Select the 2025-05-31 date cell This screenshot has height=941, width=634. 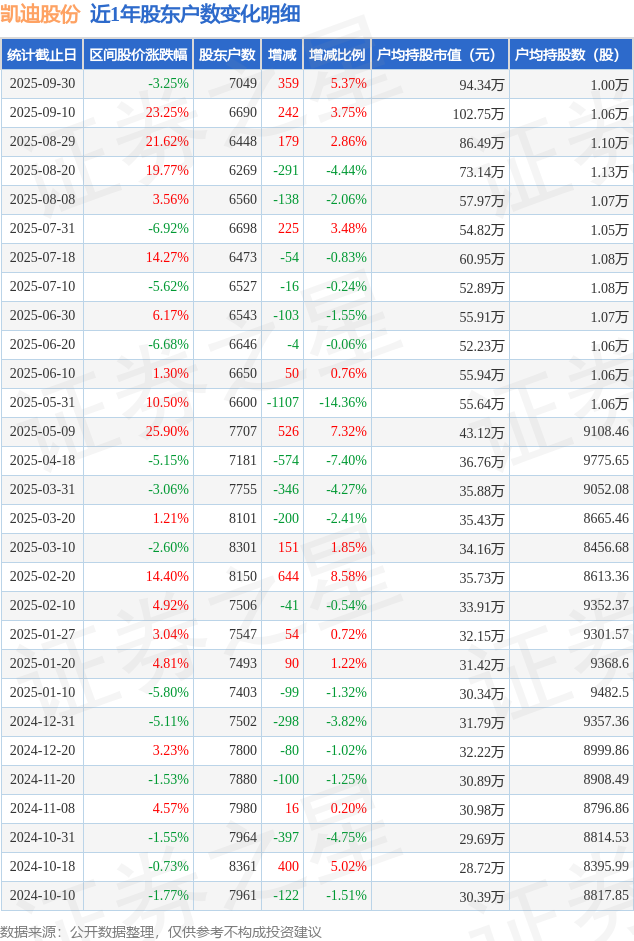(42, 403)
